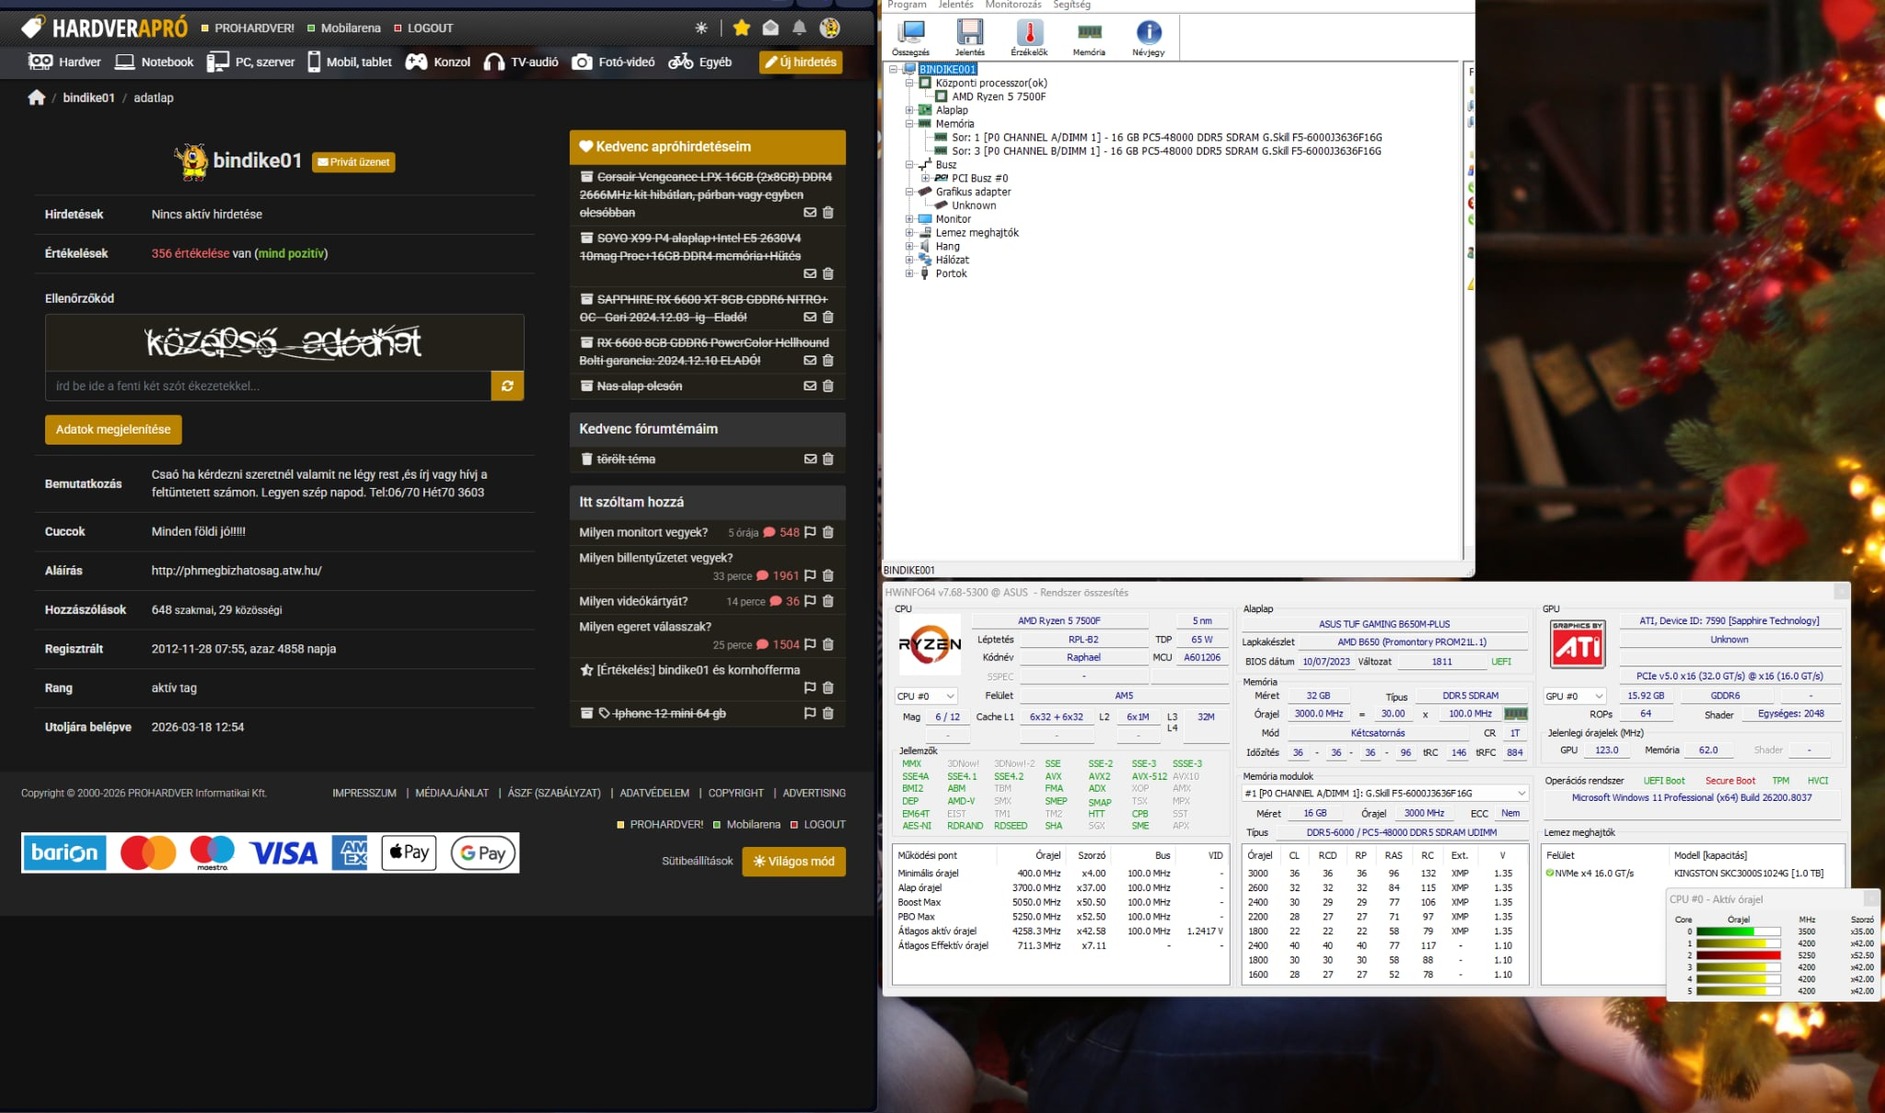This screenshot has height=1113, width=1885.
Task: Select the 'Unknown' graphics adapter tree item
Action: 973,206
